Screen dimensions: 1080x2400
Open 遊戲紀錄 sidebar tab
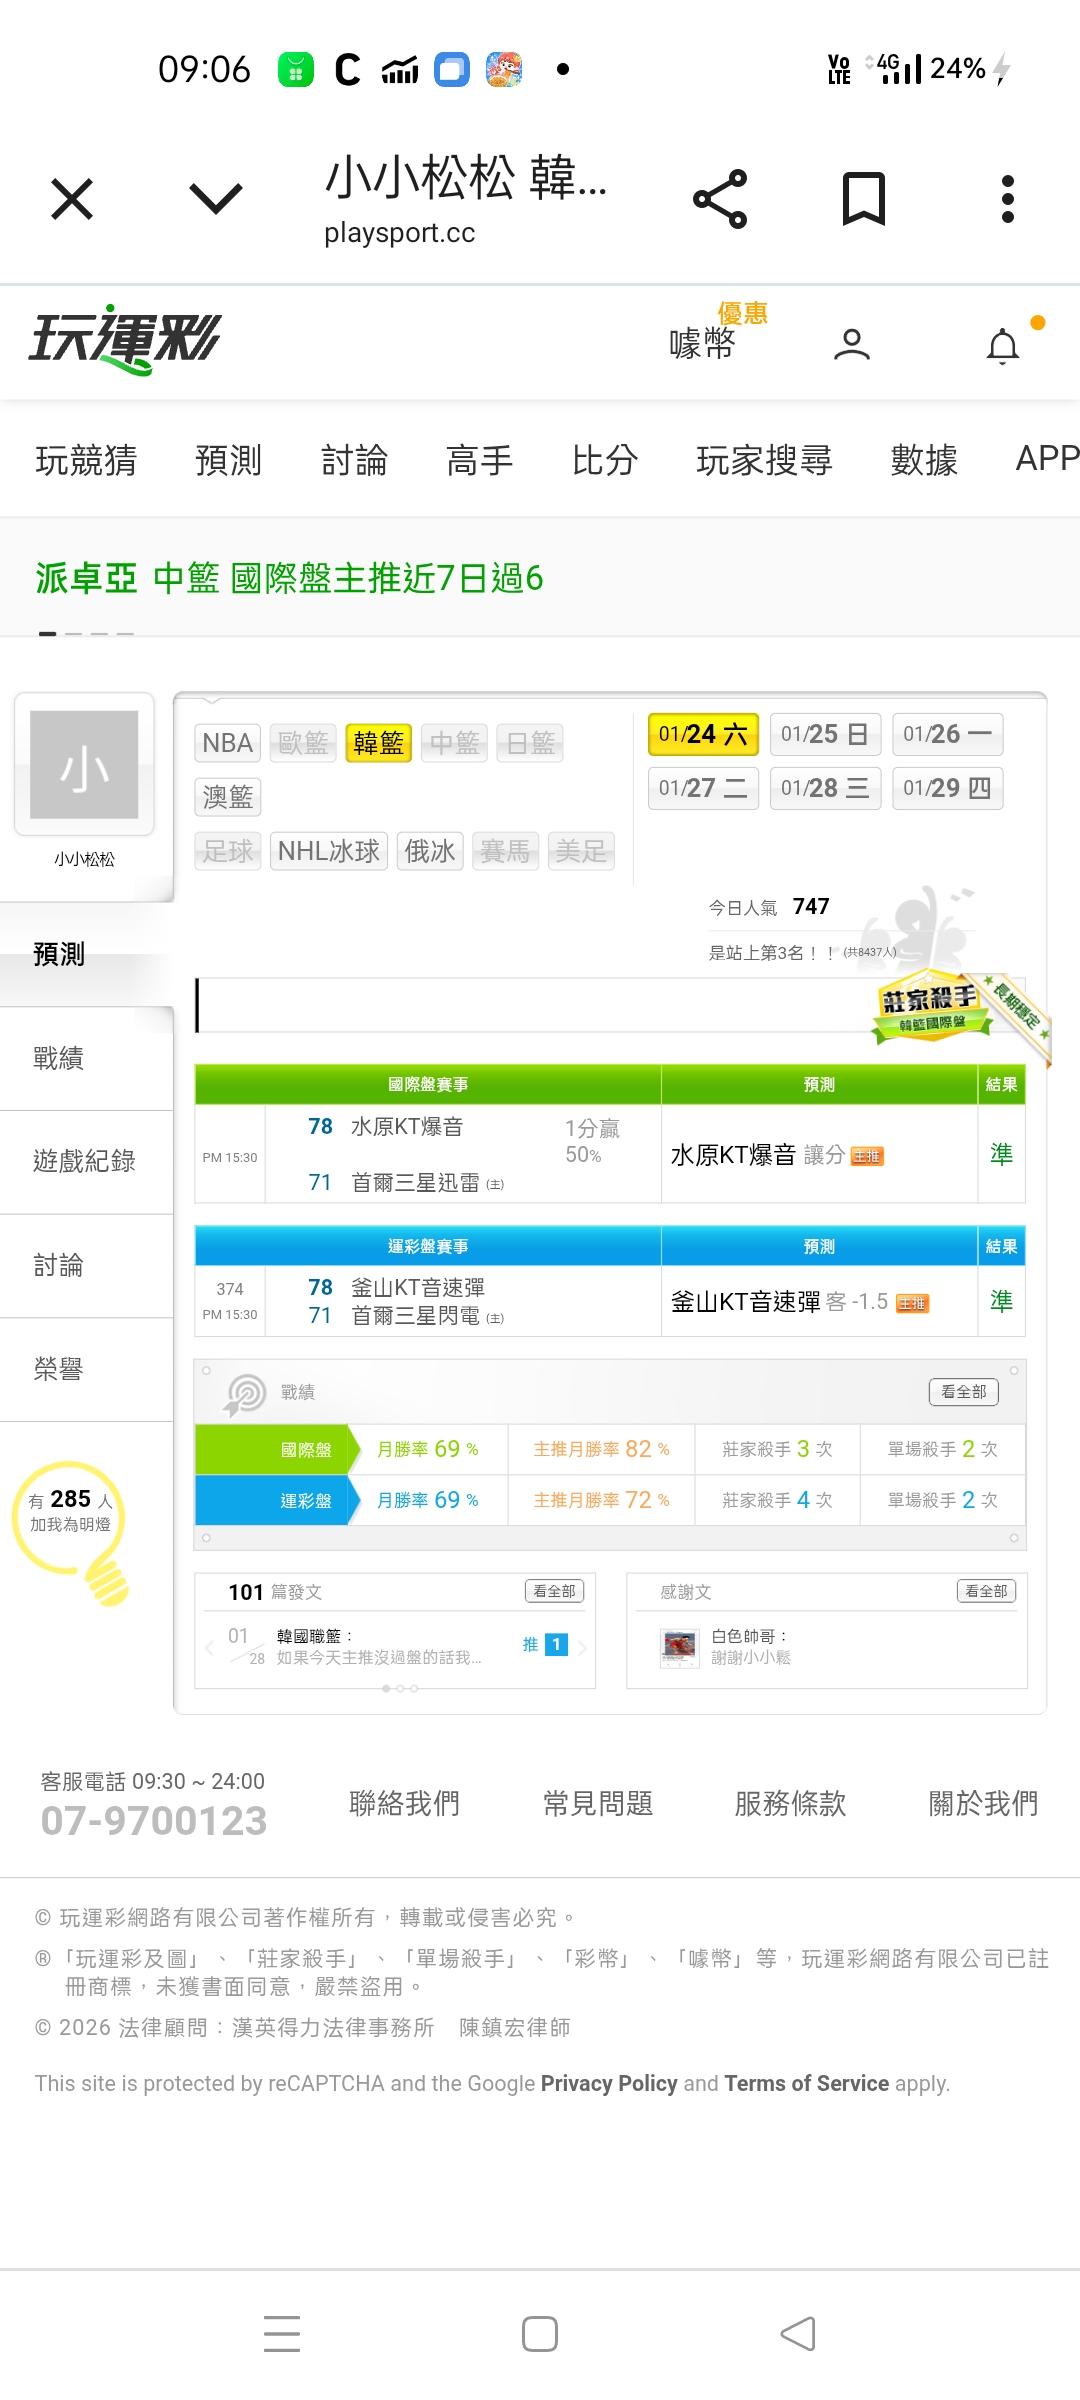[86, 1162]
